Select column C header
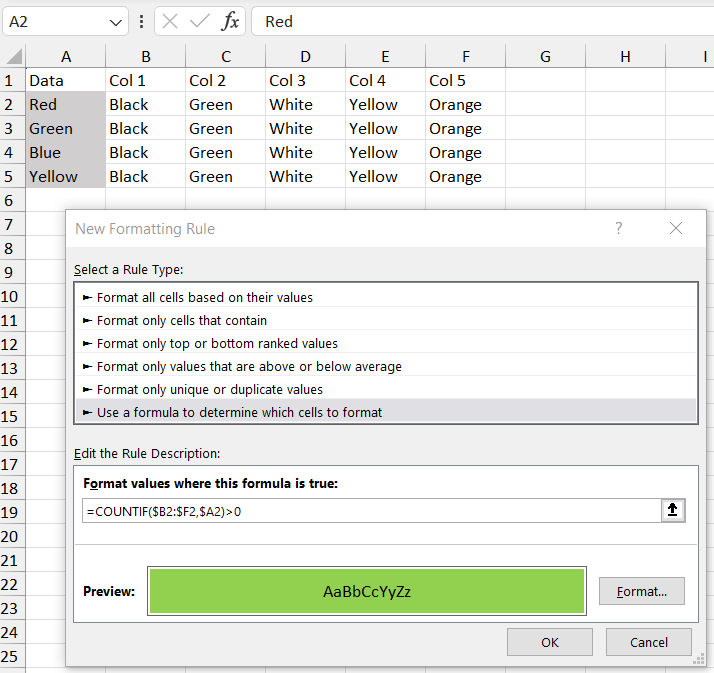The width and height of the screenshot is (714, 673). click(x=226, y=56)
